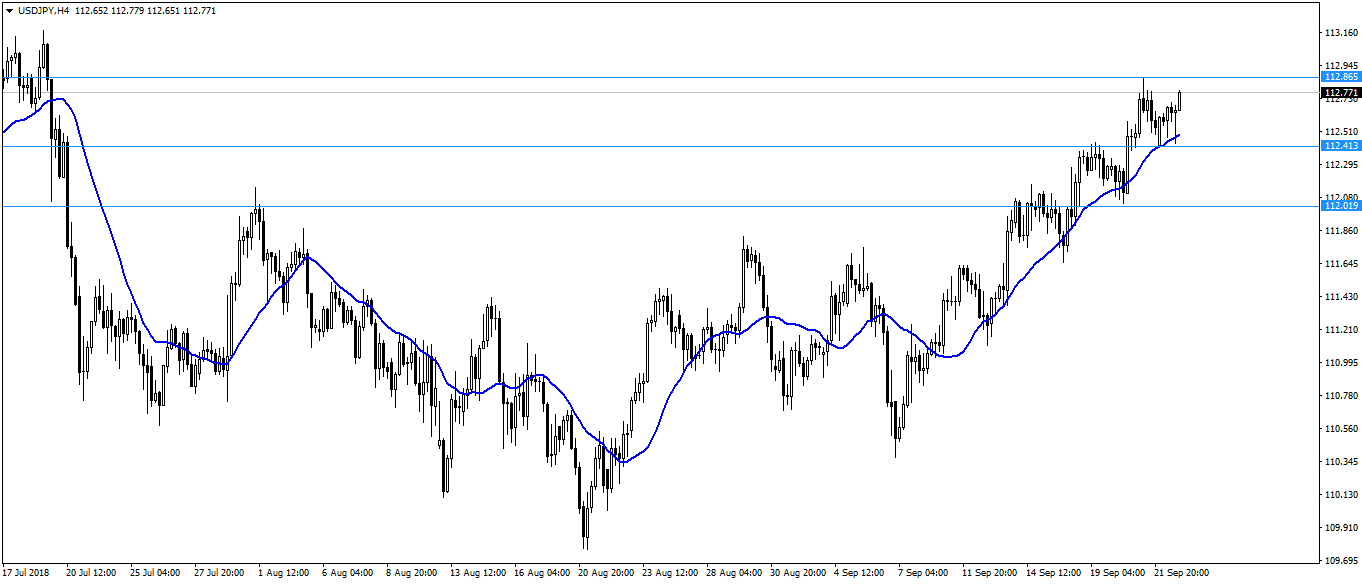
Task: Select the blue 112.413 line price tag
Action: pyautogui.click(x=1340, y=146)
